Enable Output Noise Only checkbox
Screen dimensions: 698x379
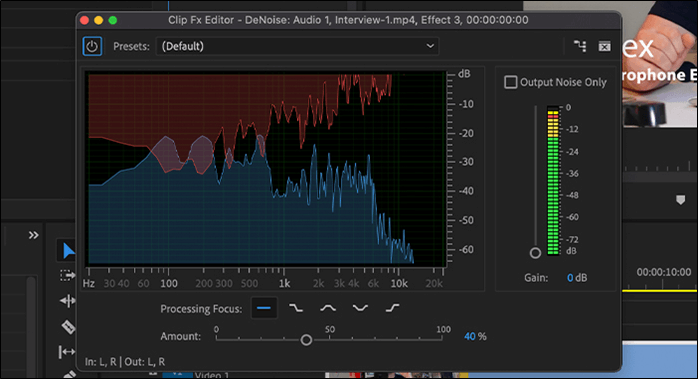coord(511,82)
